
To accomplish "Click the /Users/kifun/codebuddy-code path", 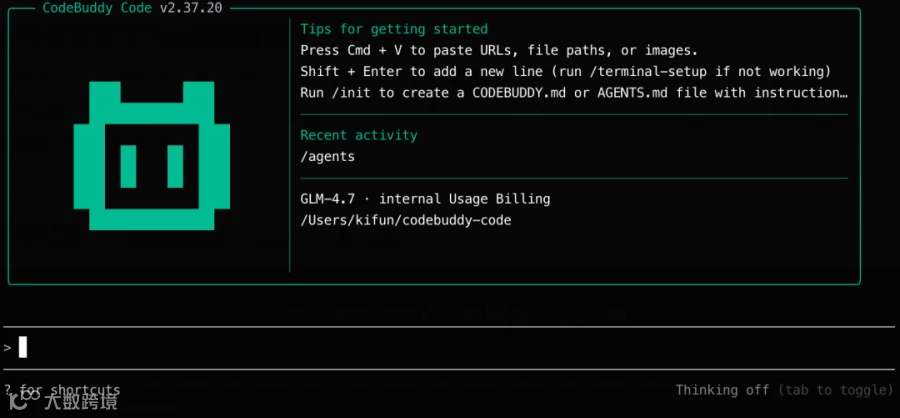I will click(x=406, y=220).
